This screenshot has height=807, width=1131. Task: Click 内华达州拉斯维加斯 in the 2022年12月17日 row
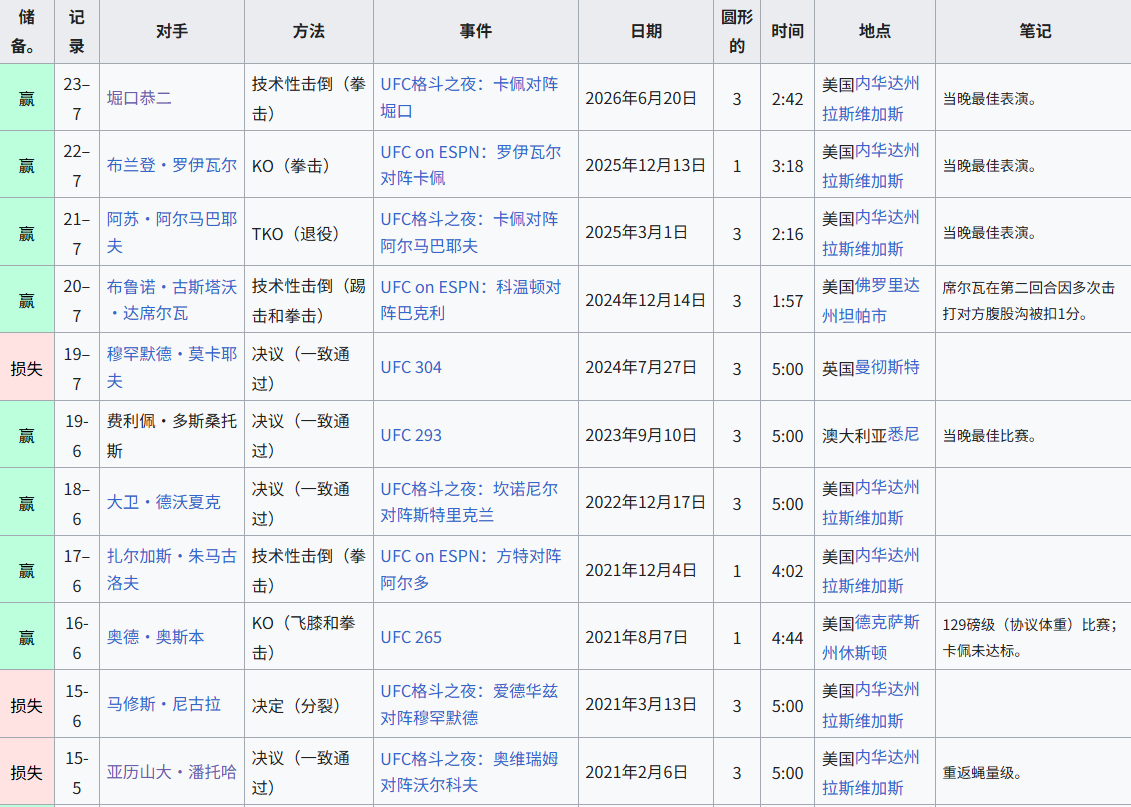[x=871, y=502]
